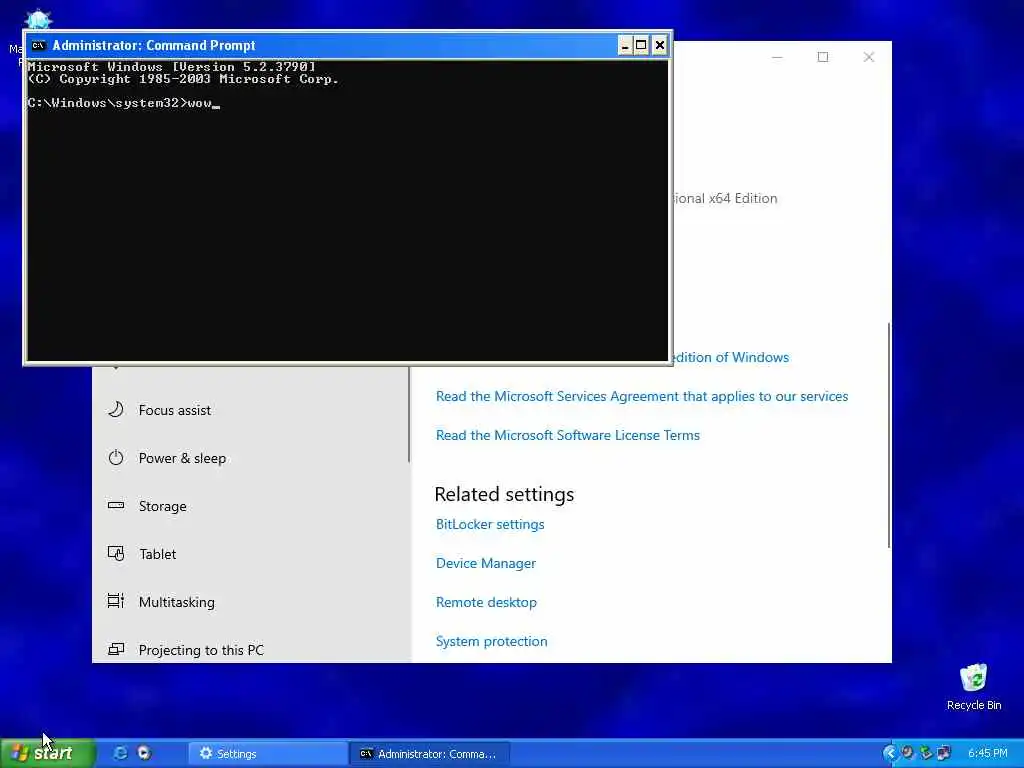This screenshot has height=768, width=1024.
Task: Open Remote desktop link
Action: [486, 603]
